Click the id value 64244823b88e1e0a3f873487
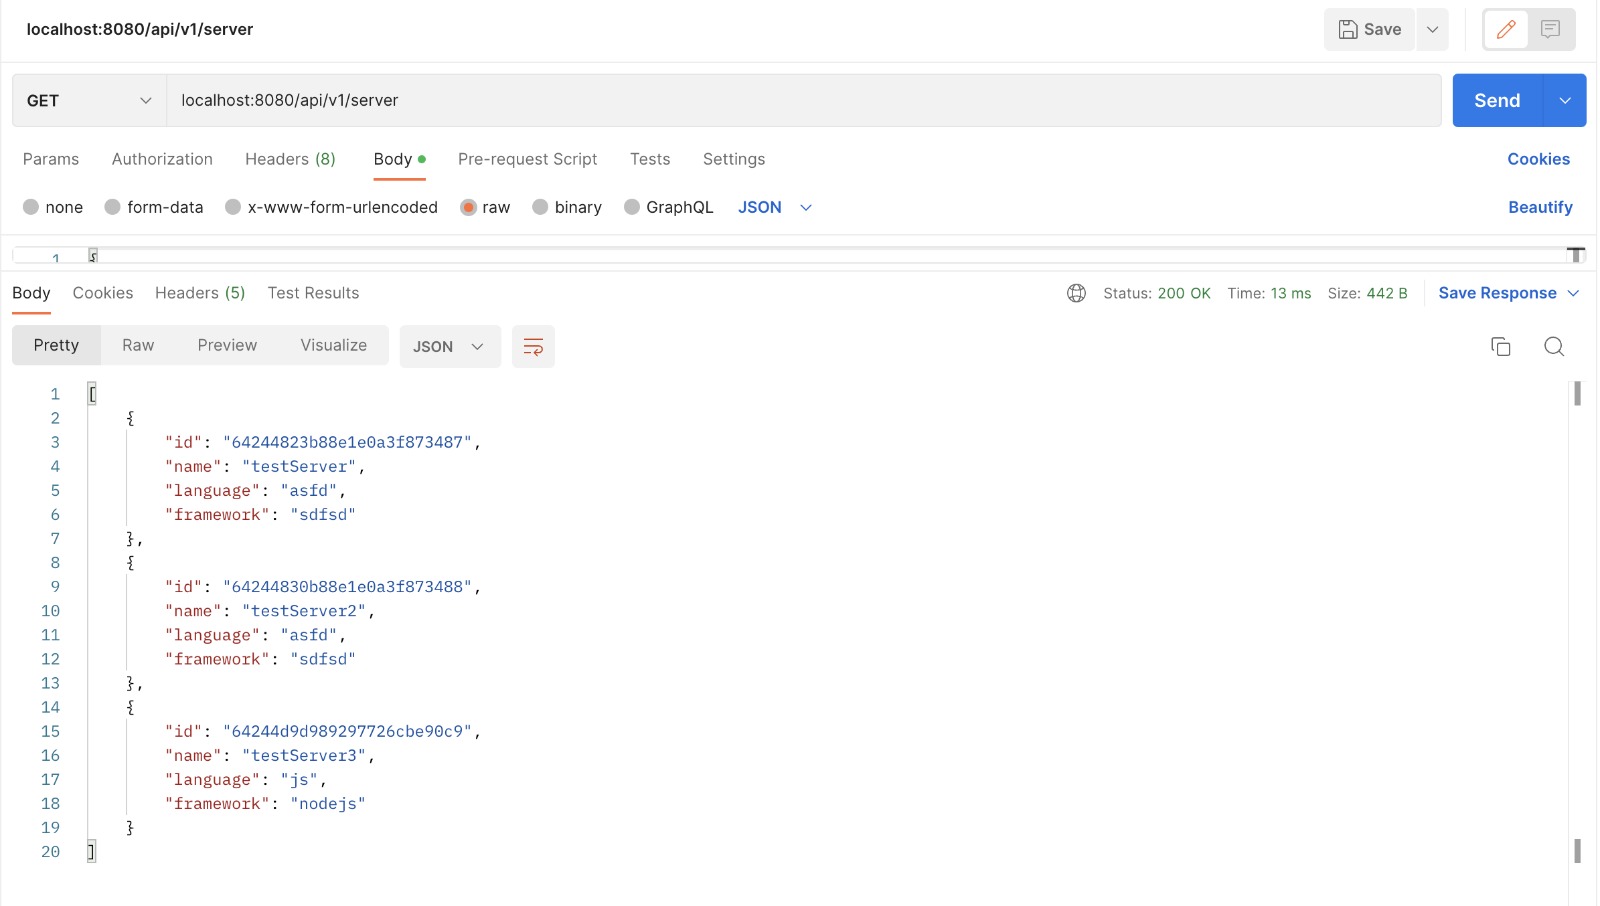This screenshot has width=1600, height=906. (347, 442)
